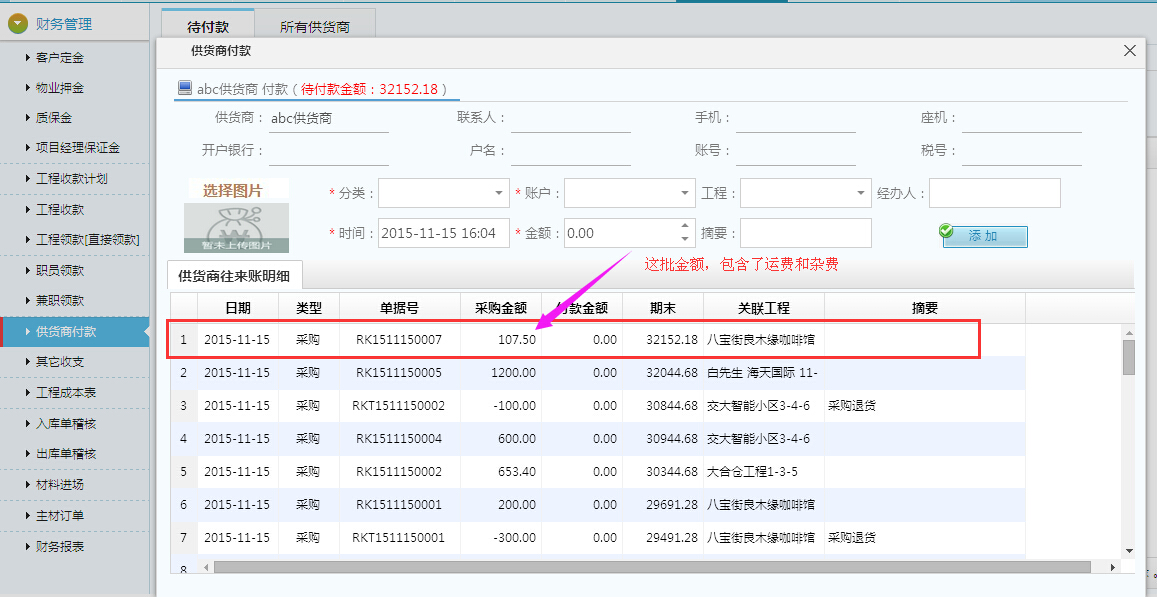Select row with 单据号 RK1511150005
The height and width of the screenshot is (597, 1157).
click(x=398, y=373)
